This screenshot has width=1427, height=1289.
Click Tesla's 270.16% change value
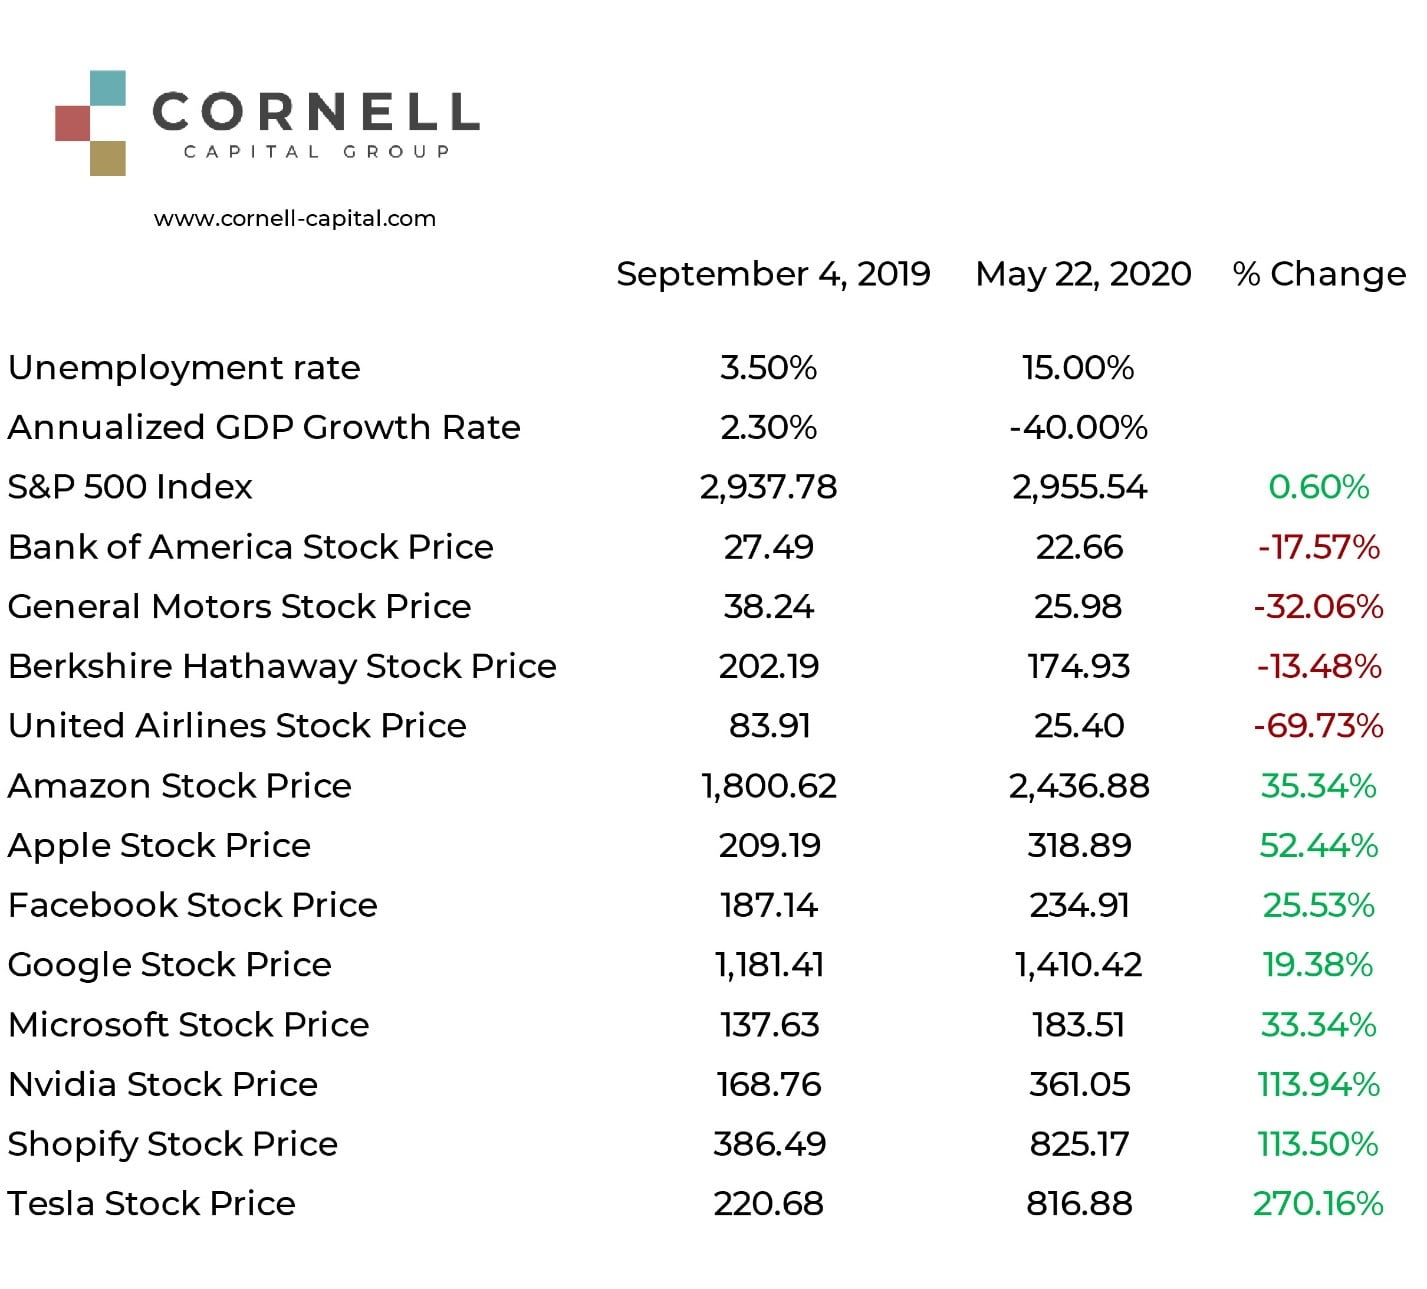(1318, 1203)
